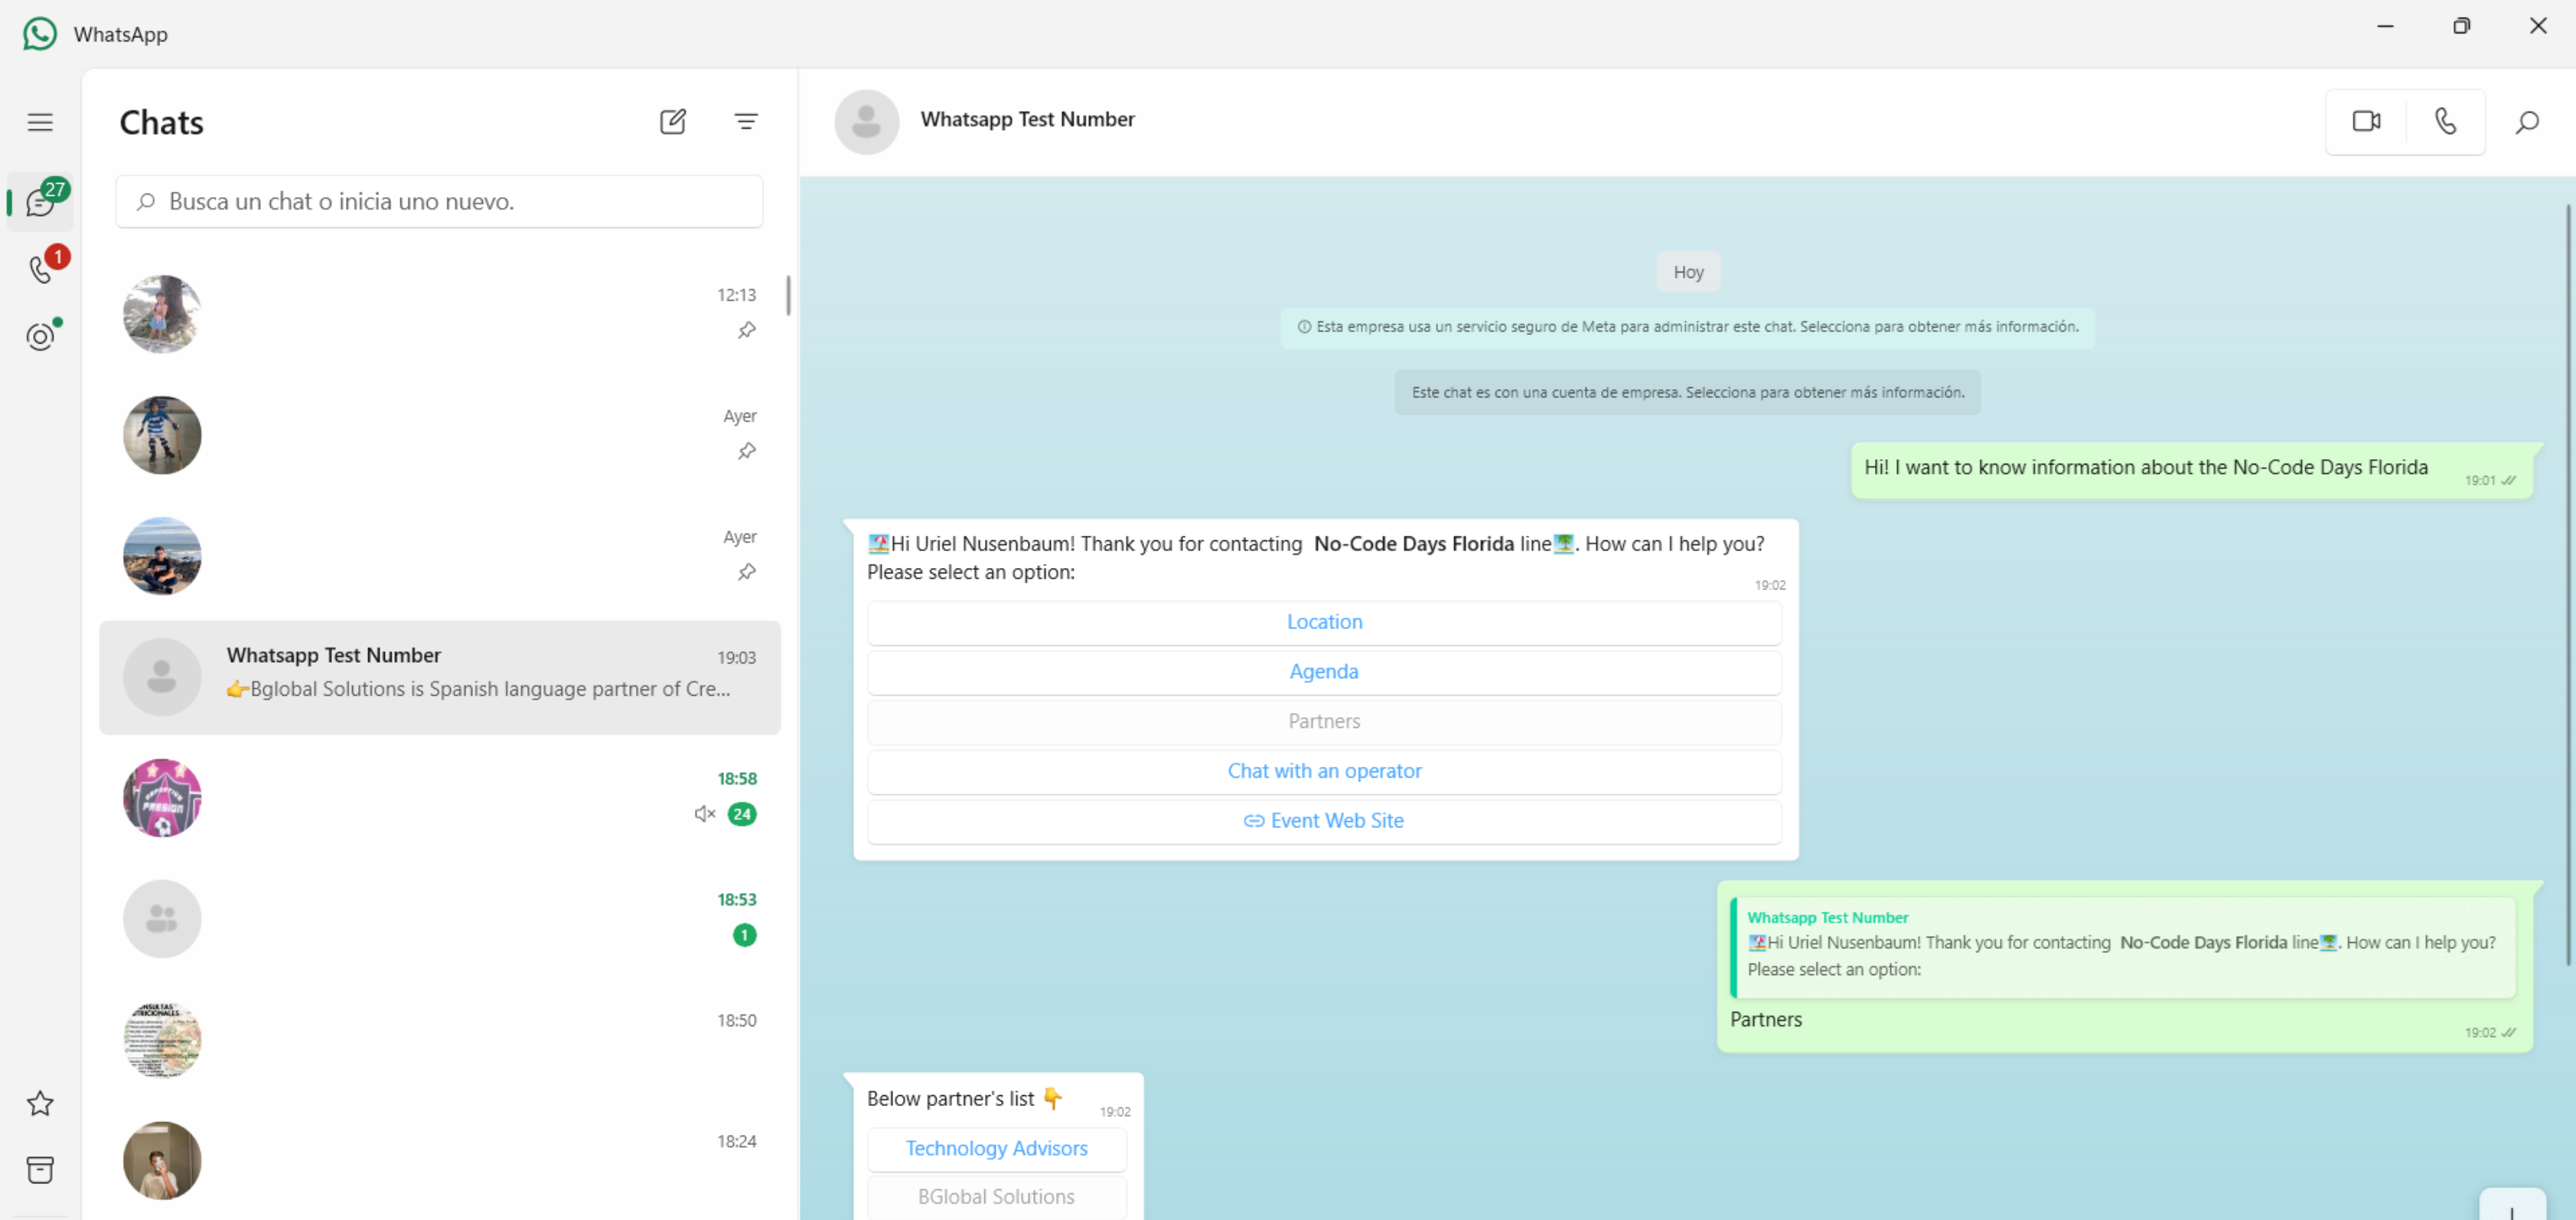
Task: Open the Whatsapp Test Number chat in list
Action: [x=440, y=677]
